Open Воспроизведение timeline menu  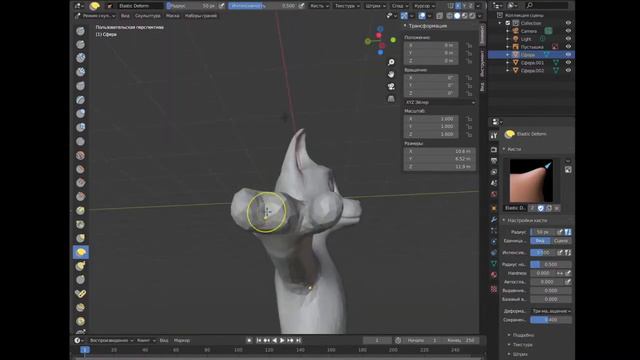[x=111, y=340]
